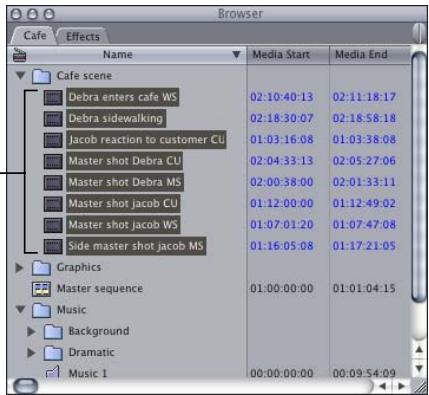Click the Cafe scene bin folder icon

click(41, 76)
